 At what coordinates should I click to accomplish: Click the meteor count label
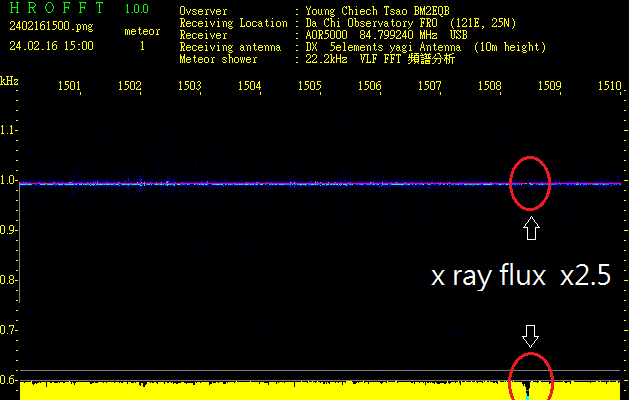141,32
